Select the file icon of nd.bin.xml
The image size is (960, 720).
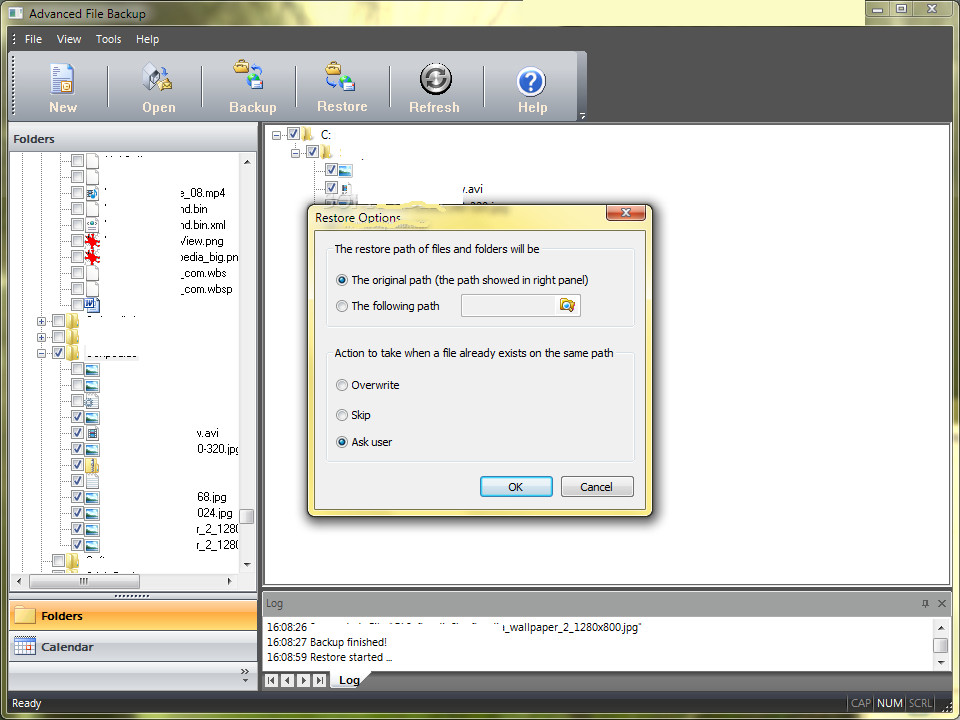click(x=92, y=225)
